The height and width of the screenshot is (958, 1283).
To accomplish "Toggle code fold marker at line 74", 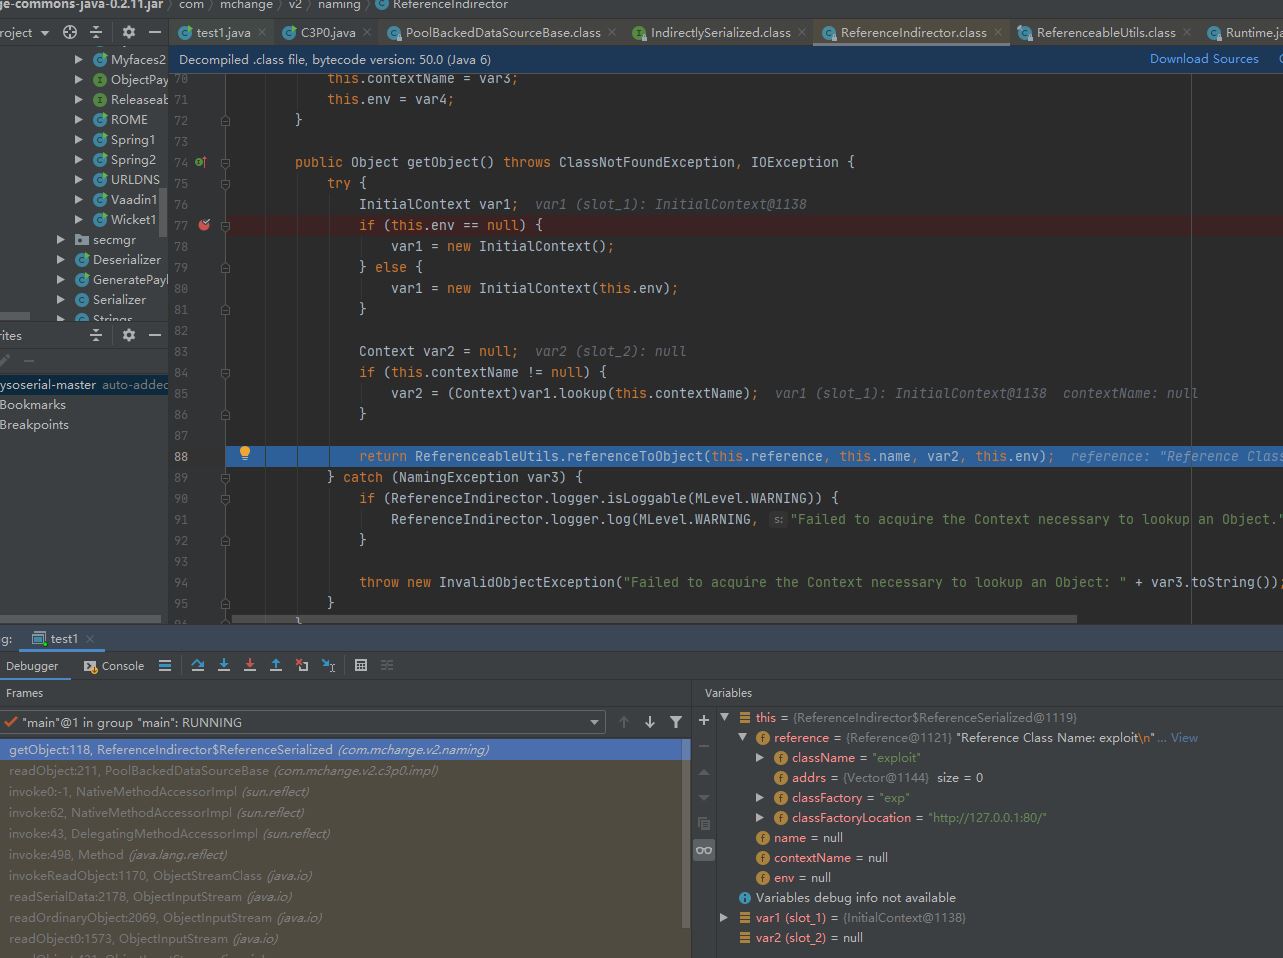I will [x=225, y=162].
